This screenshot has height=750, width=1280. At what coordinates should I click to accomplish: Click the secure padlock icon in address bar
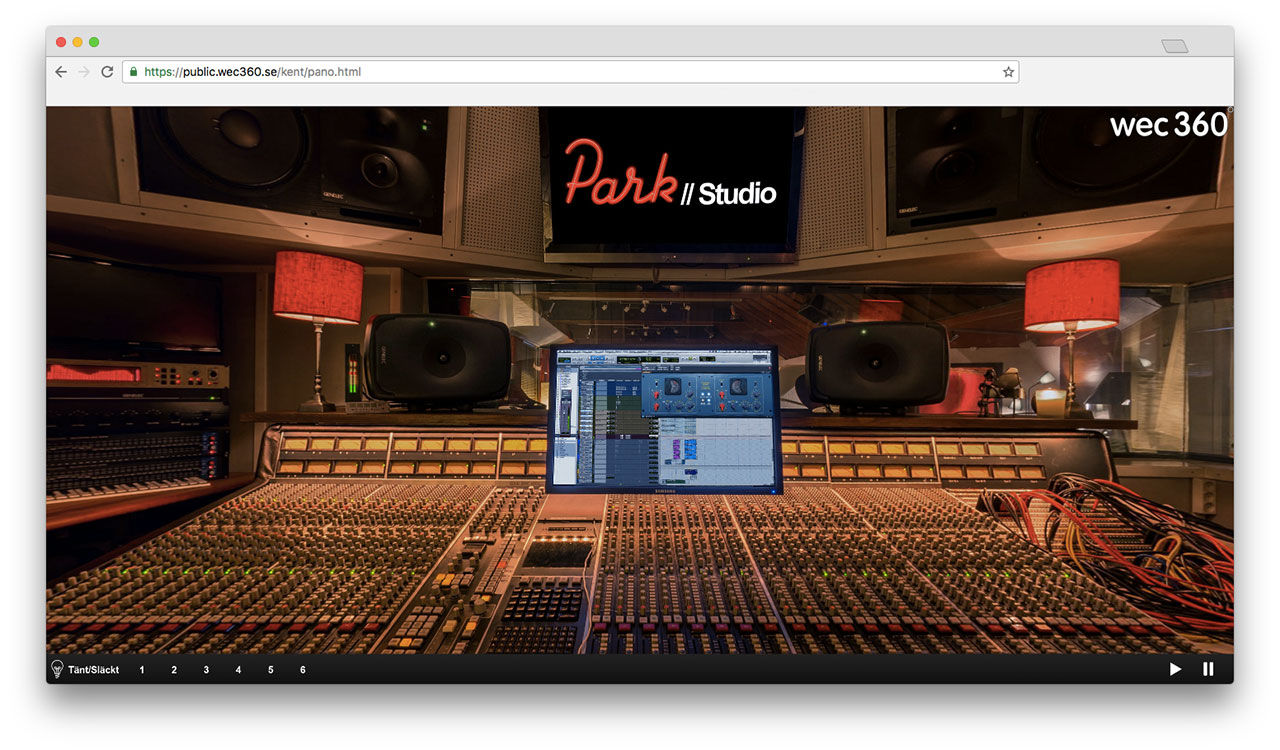point(132,71)
